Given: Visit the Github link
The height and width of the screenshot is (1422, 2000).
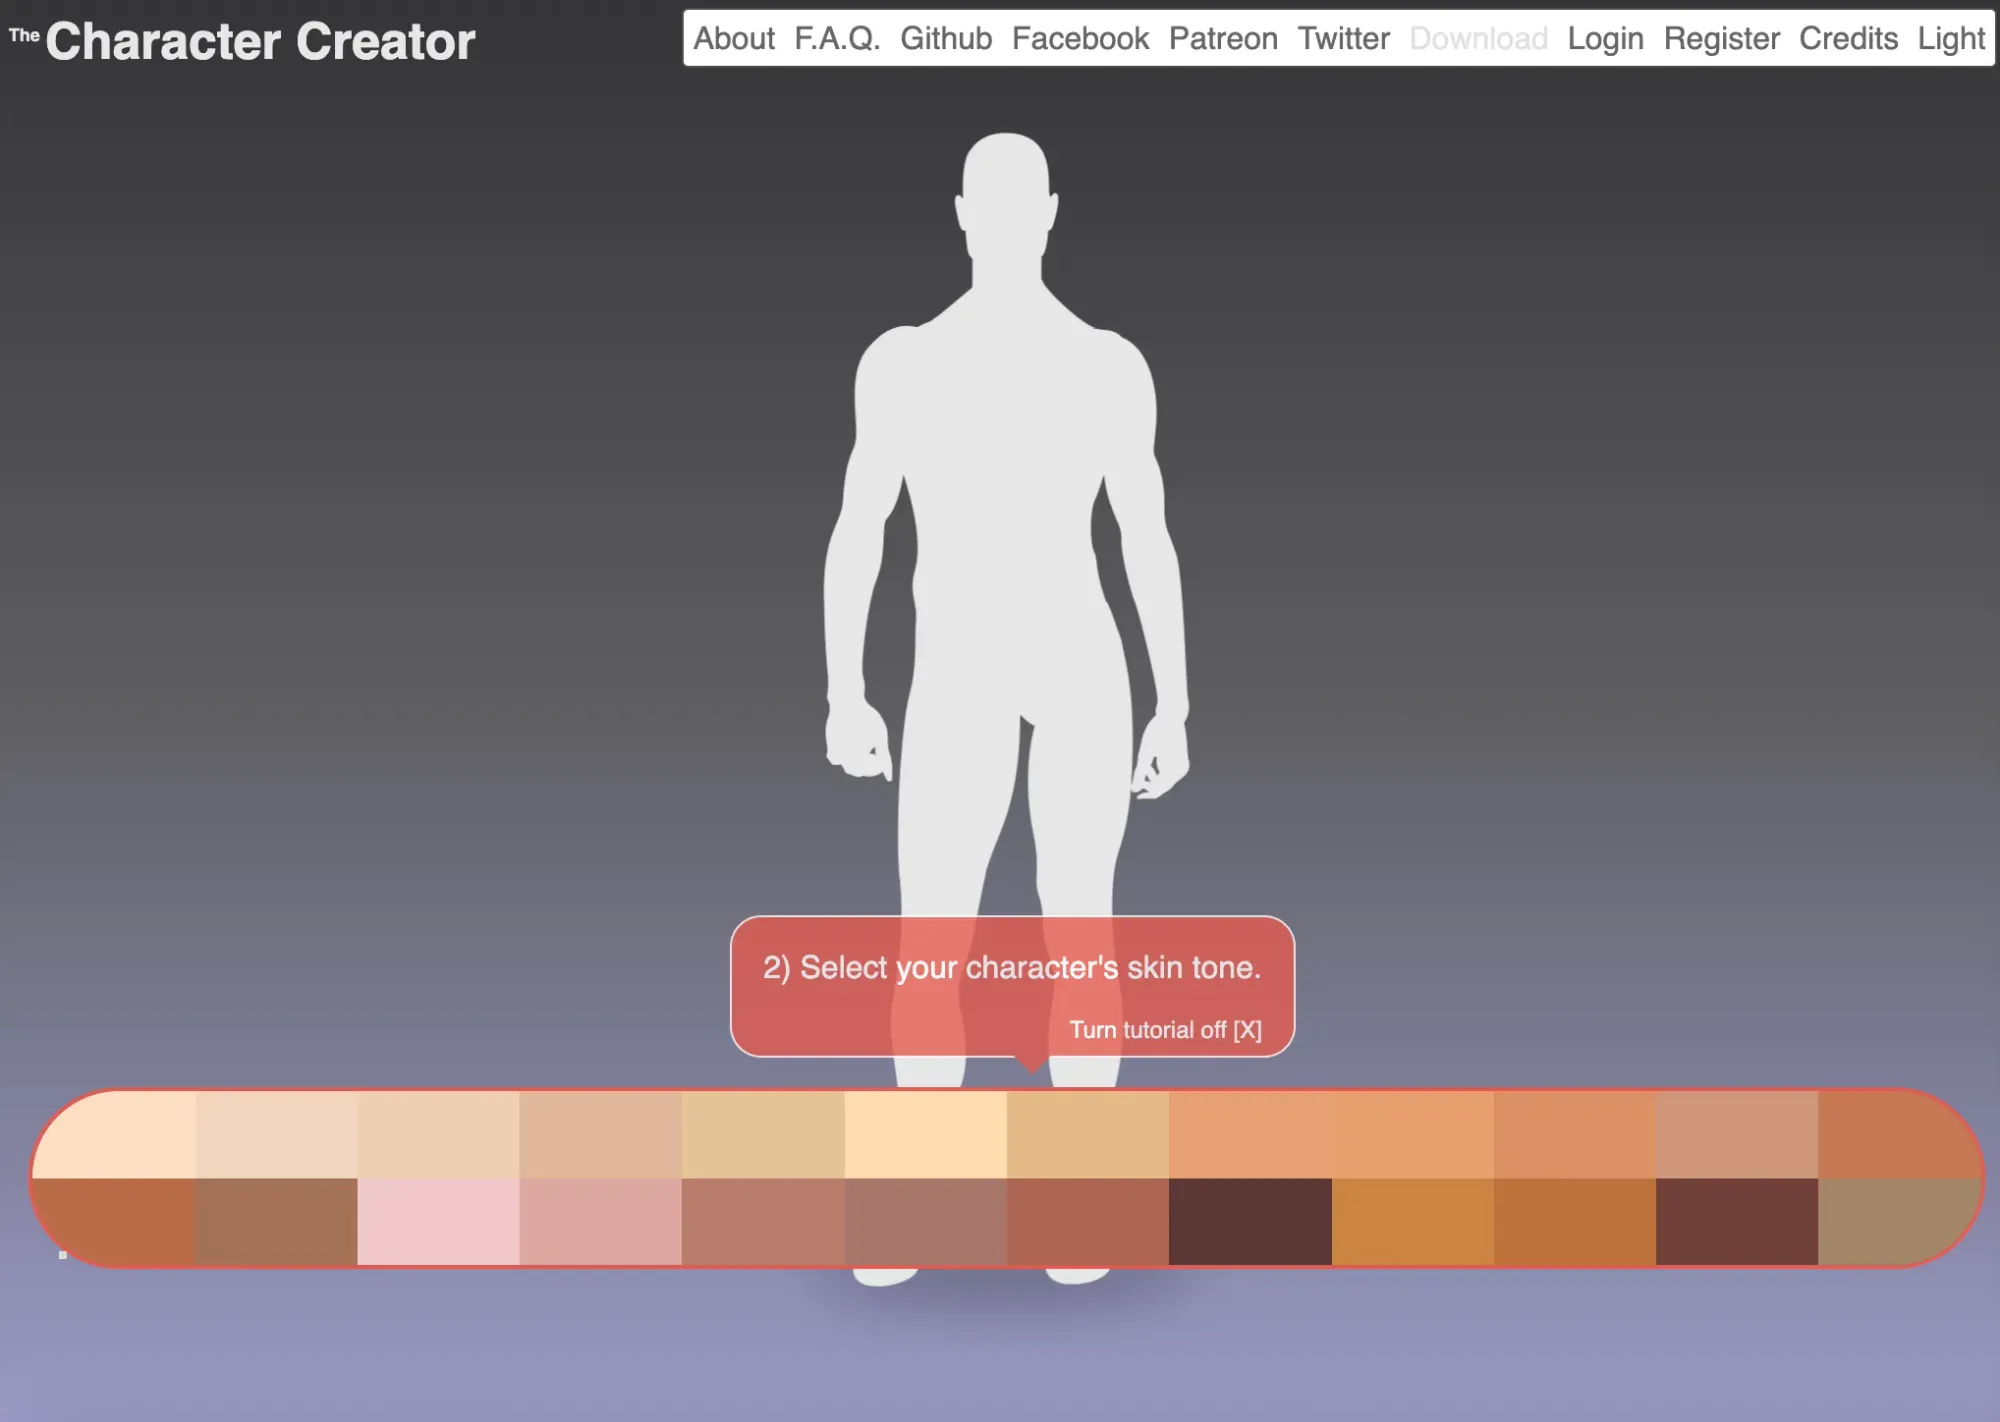Looking at the screenshot, I should tap(947, 38).
